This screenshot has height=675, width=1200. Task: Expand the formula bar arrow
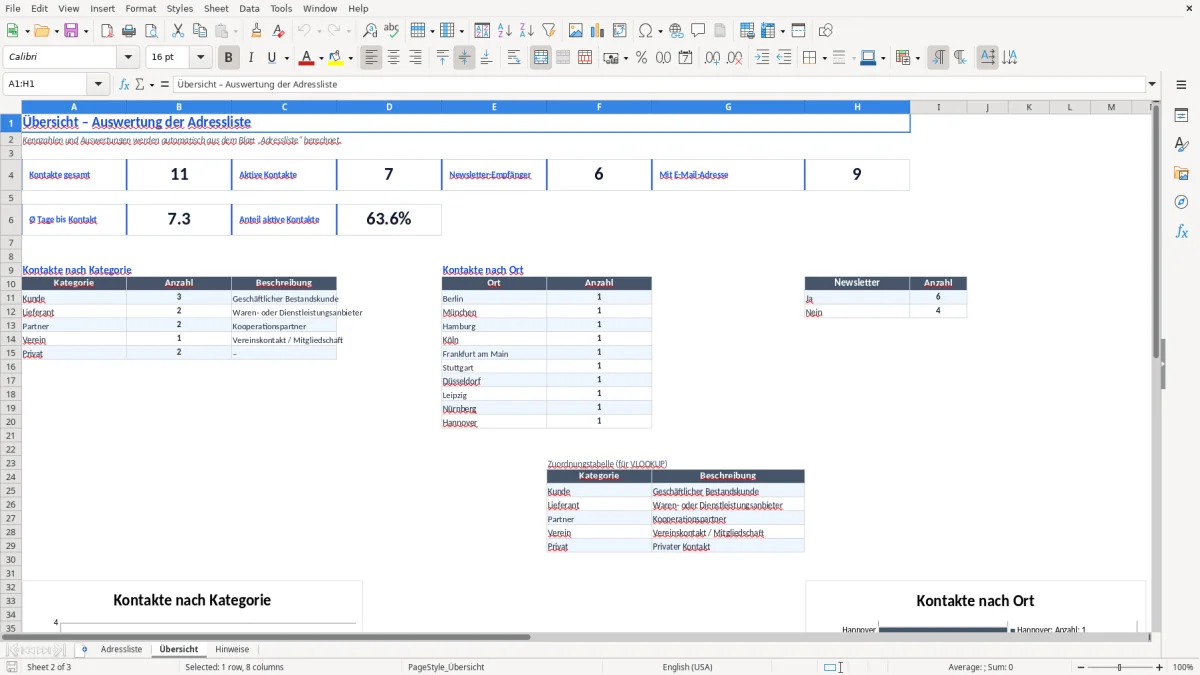coord(1152,85)
